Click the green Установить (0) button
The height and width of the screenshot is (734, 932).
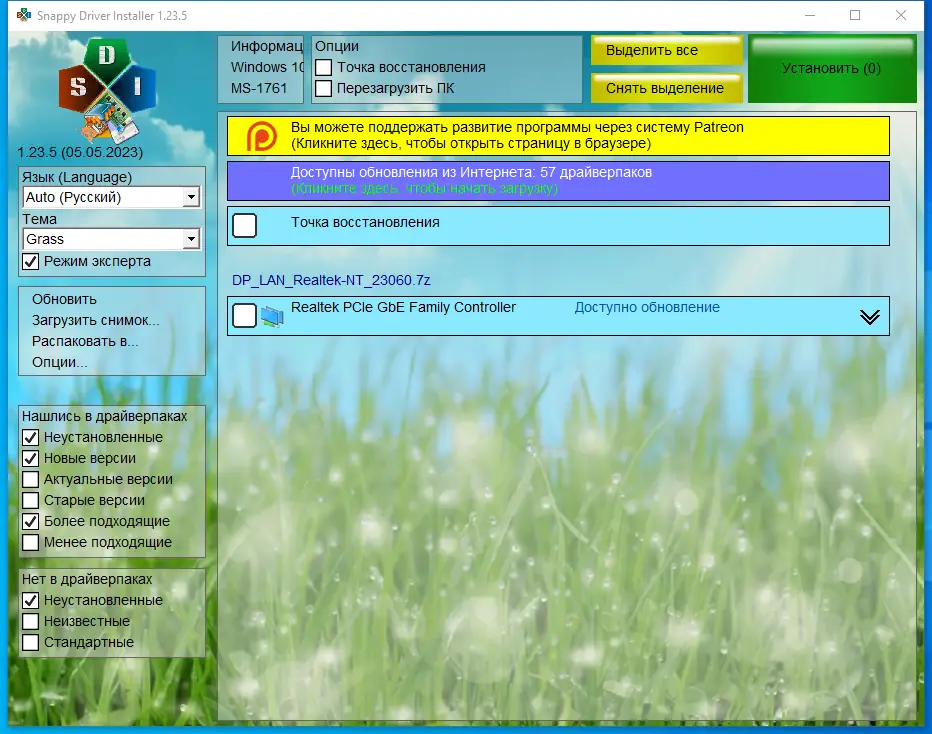coord(832,68)
